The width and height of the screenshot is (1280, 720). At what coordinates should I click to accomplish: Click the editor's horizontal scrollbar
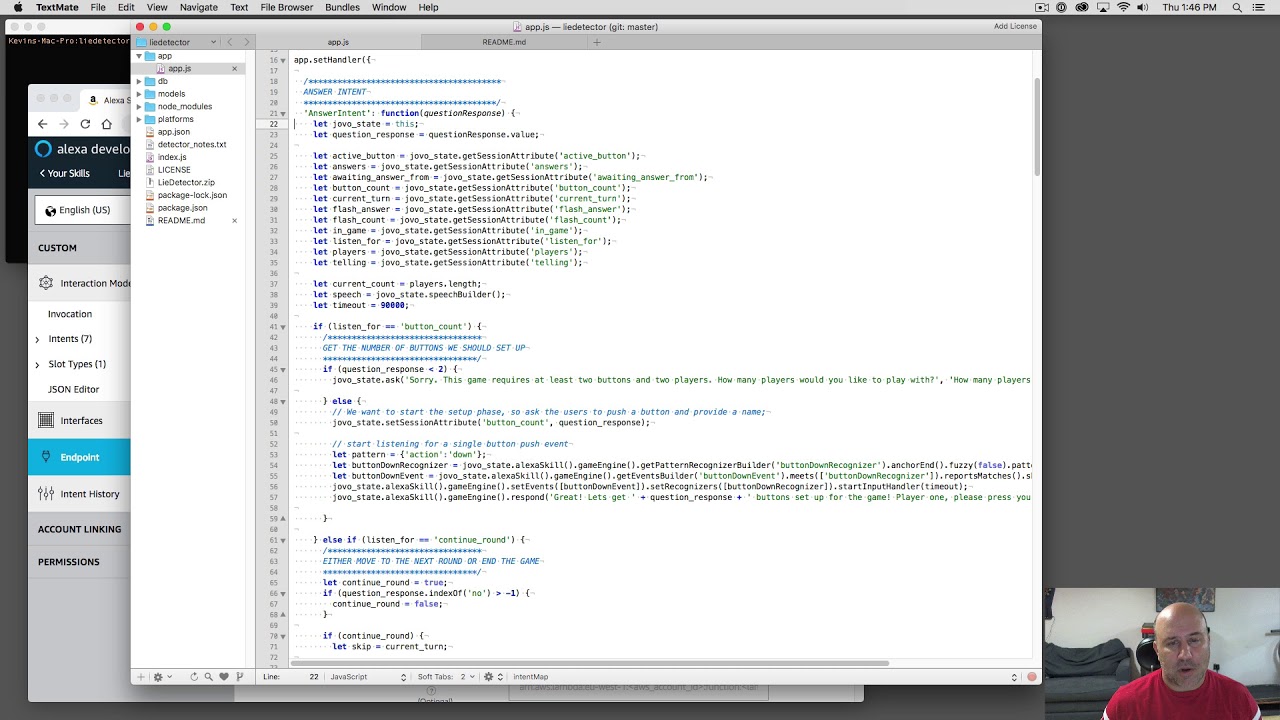[590, 662]
